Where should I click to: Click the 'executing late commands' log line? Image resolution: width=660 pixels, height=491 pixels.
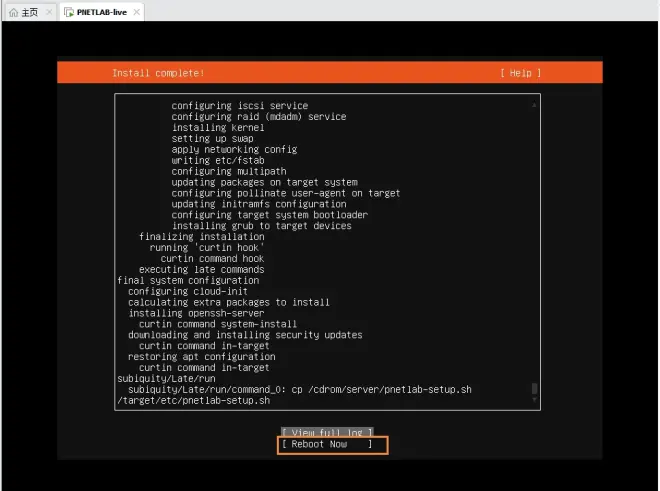point(202,270)
